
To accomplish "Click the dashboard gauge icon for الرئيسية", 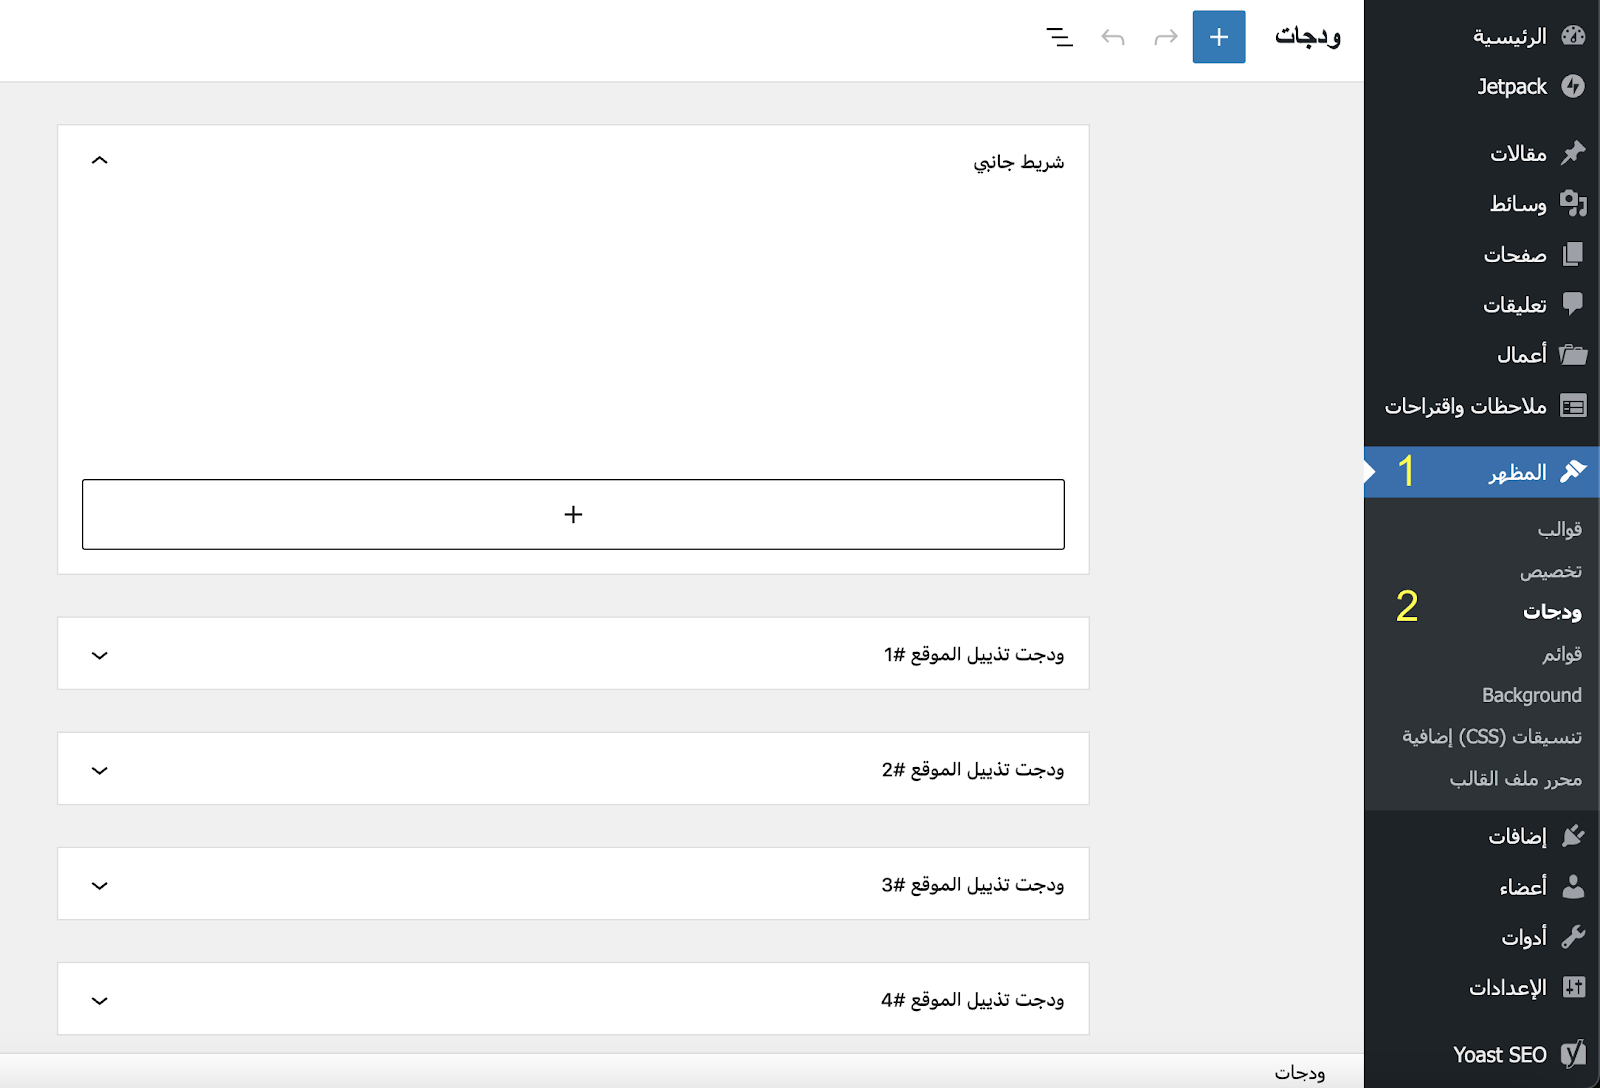I will 1573,36.
